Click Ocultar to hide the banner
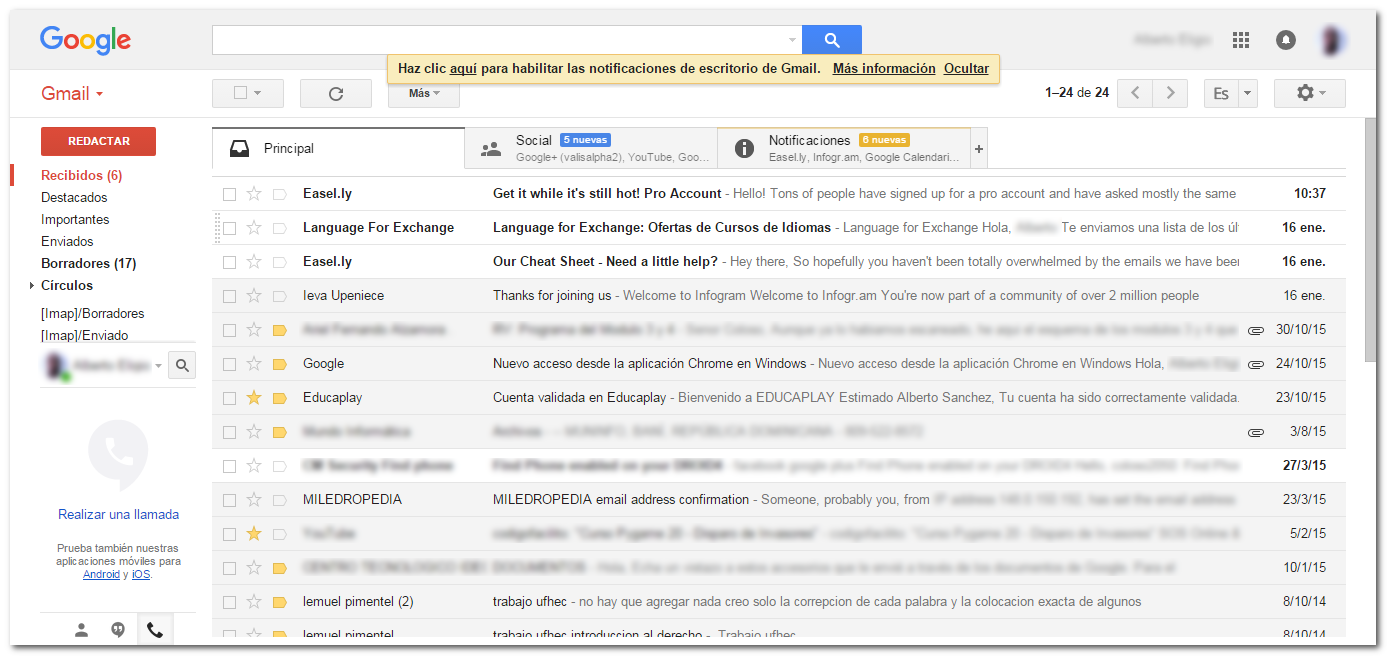 966,68
